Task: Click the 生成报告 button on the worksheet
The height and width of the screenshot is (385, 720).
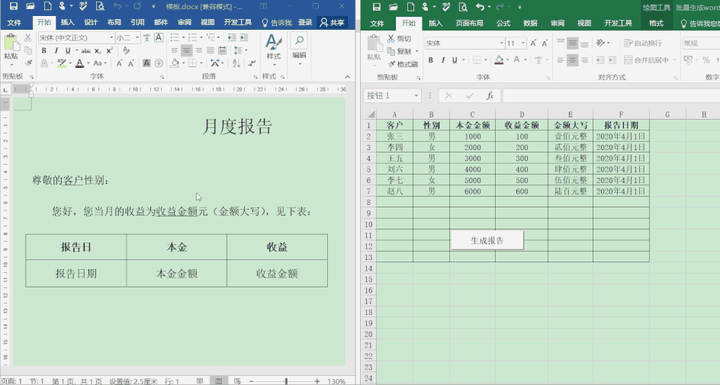Action: [487, 240]
